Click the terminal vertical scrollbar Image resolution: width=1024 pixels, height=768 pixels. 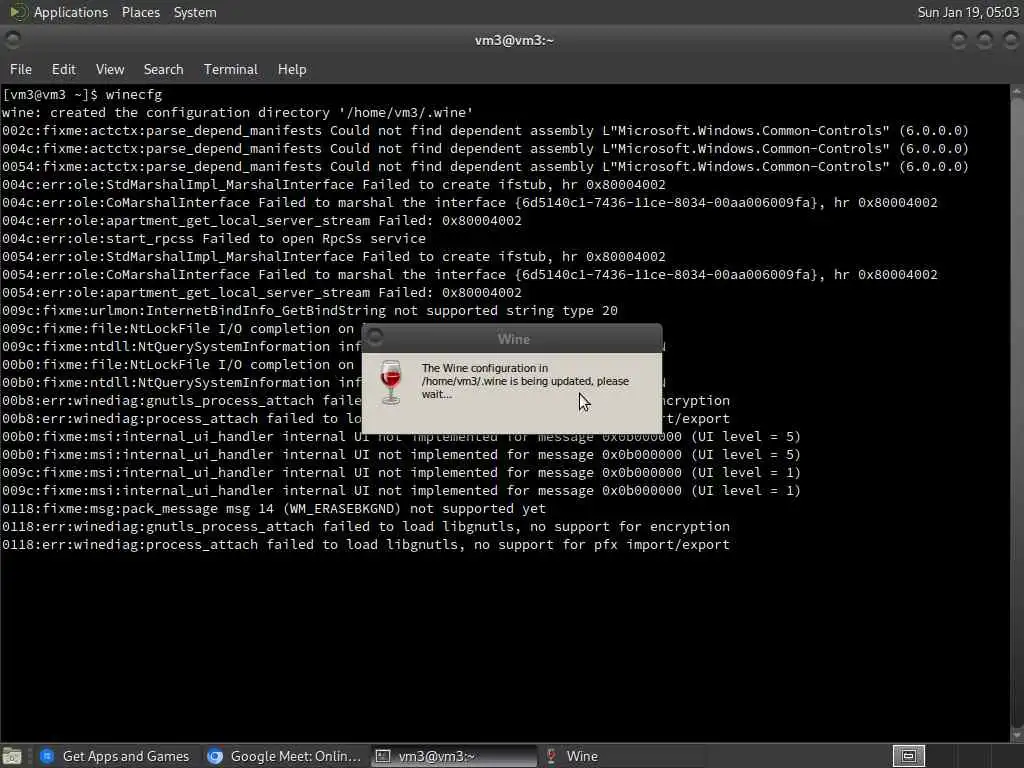[1017, 413]
